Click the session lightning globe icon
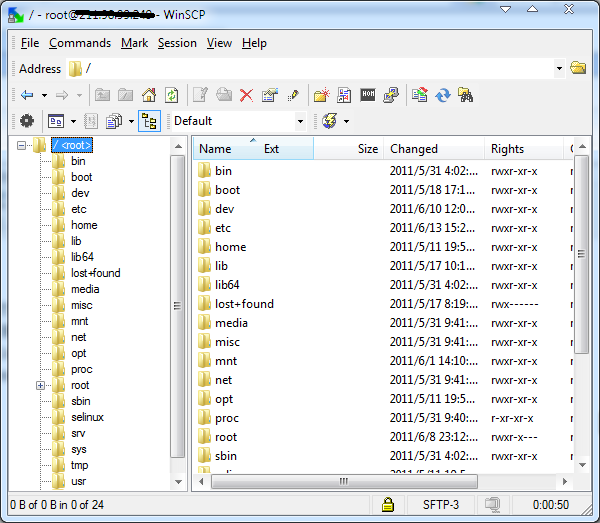600x523 pixels. coord(329,121)
